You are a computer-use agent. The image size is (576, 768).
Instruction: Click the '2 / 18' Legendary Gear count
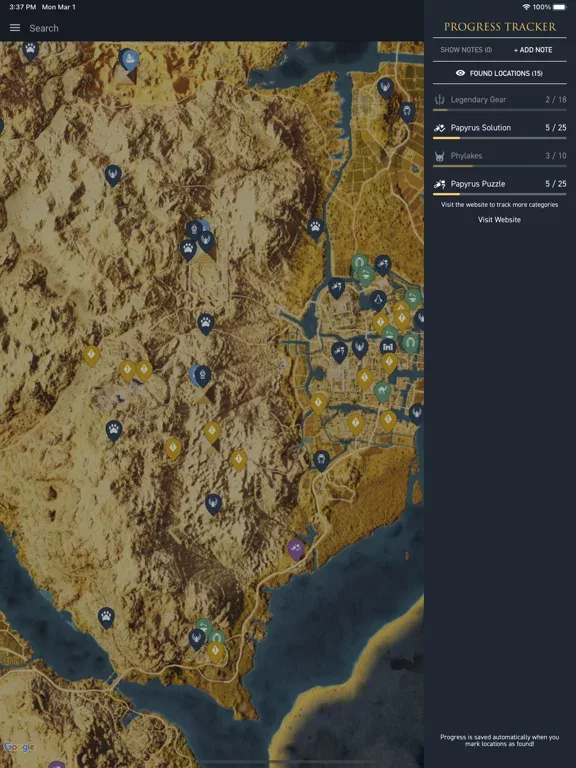click(556, 99)
